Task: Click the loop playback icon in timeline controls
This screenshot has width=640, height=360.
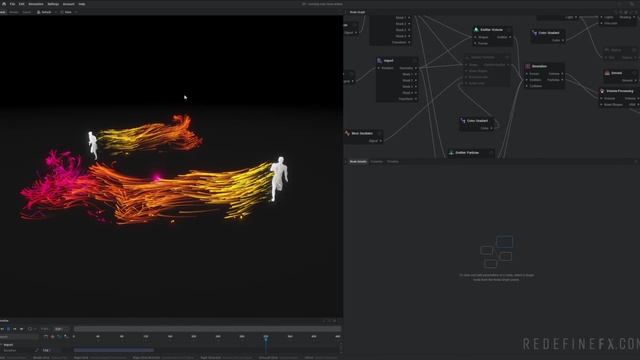Action: (30, 329)
